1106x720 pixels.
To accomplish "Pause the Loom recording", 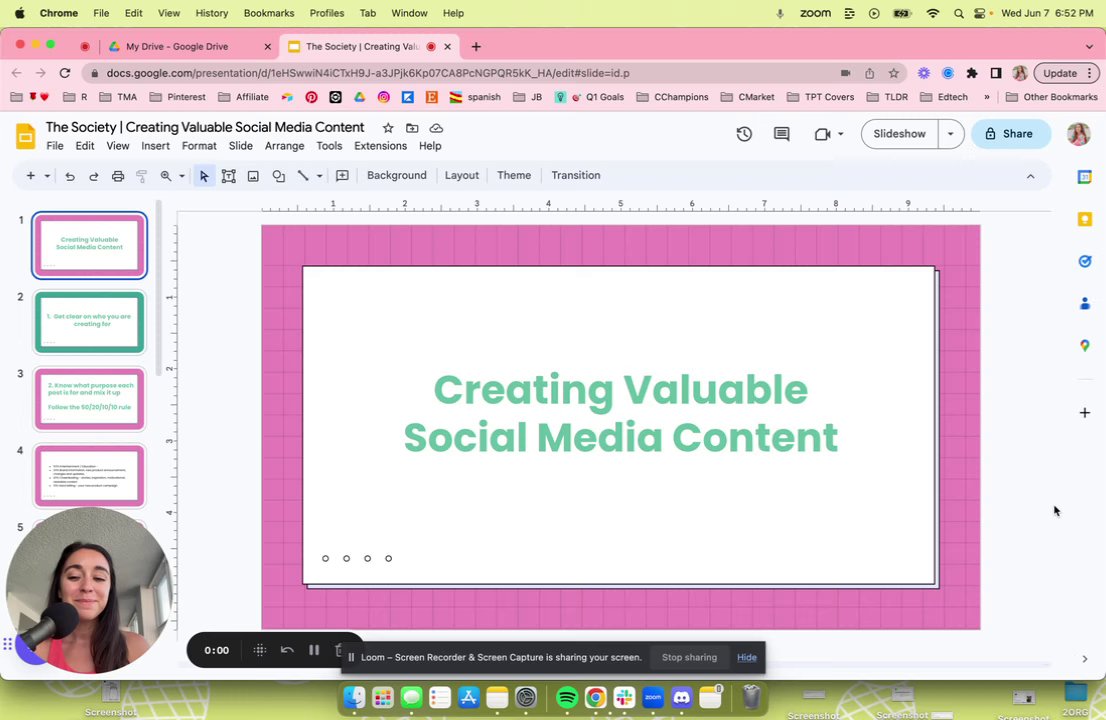I will click(314, 650).
